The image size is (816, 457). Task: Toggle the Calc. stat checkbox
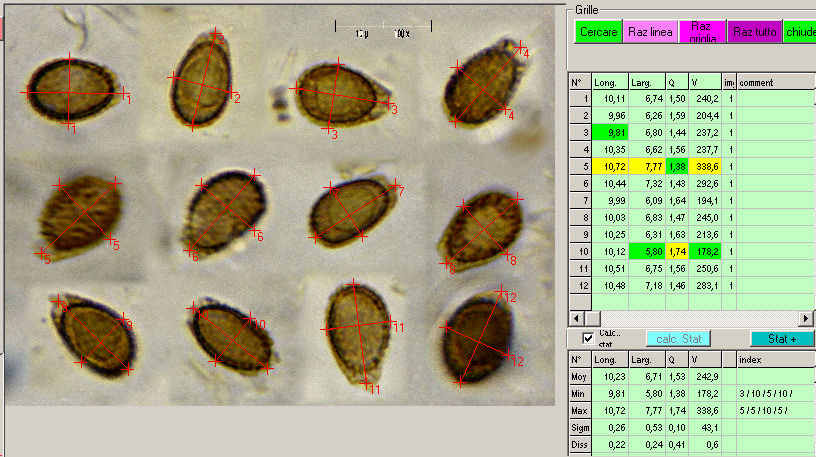(588, 339)
